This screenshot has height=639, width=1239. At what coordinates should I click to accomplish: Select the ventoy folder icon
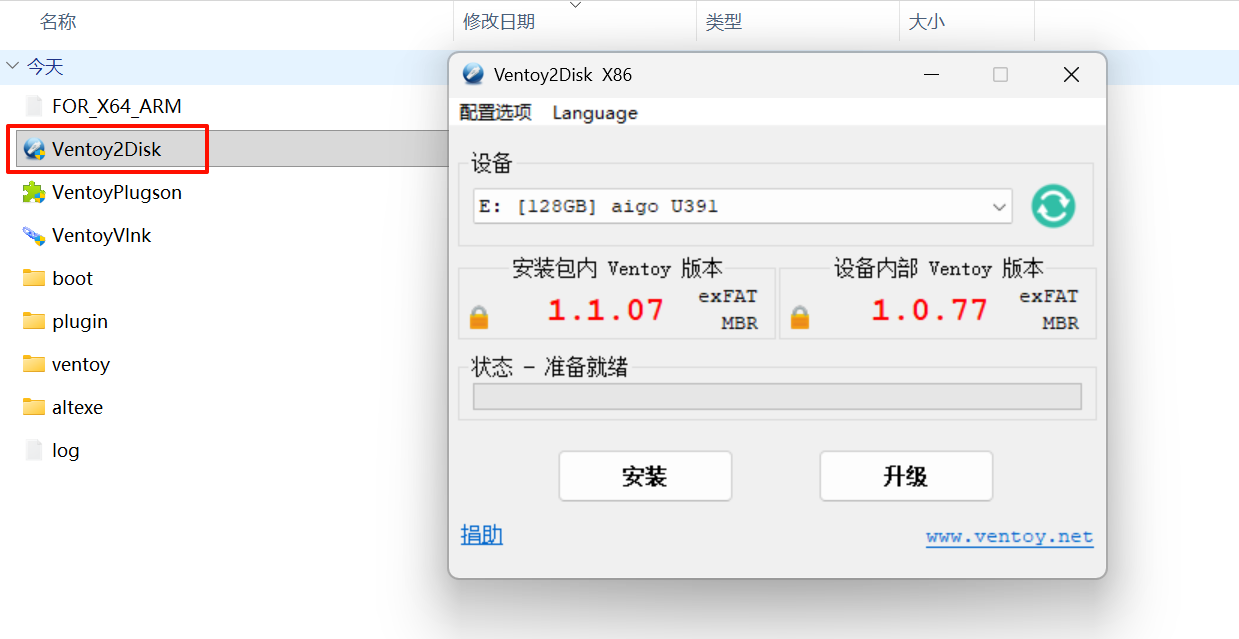(34, 364)
